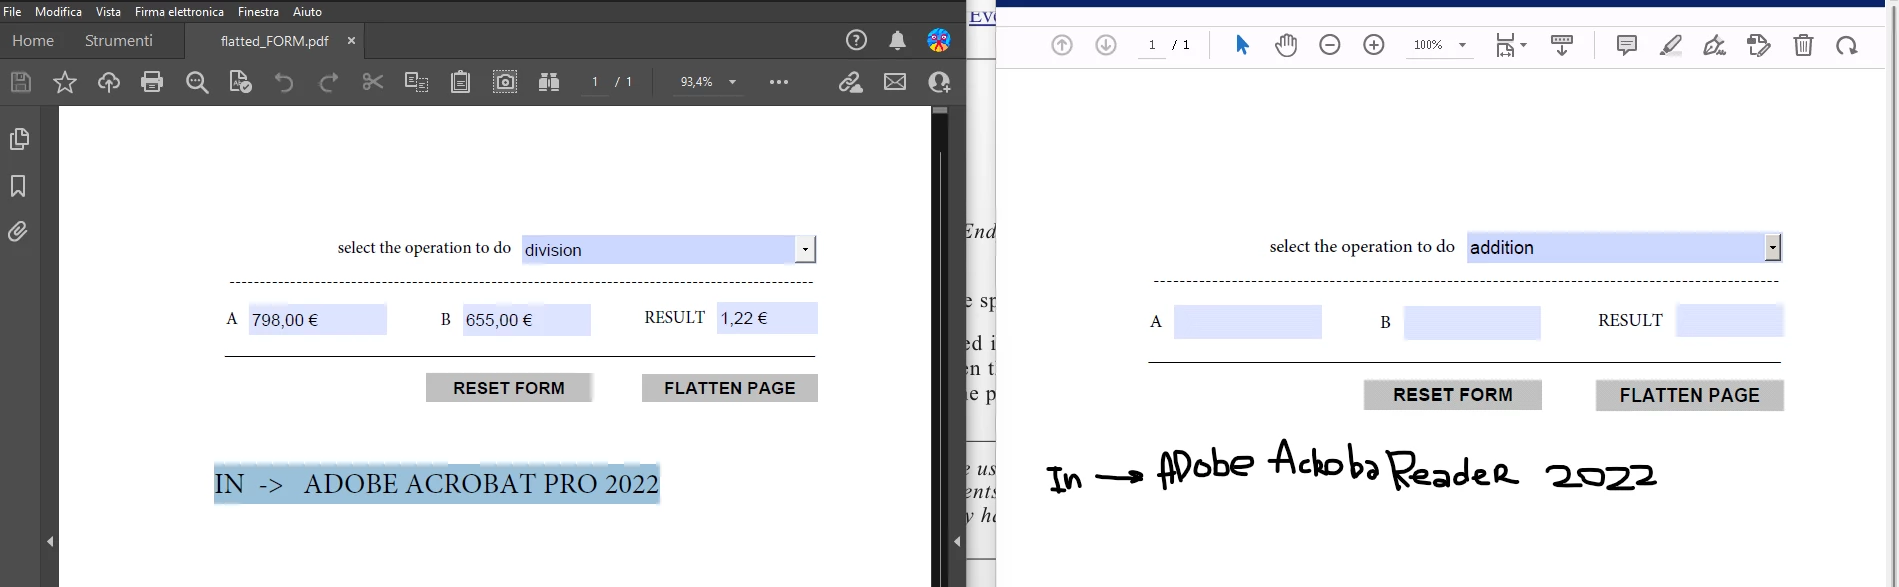The width and height of the screenshot is (1899, 587).
Task: Click the Save icon in Acrobat Pro
Action: (x=21, y=82)
